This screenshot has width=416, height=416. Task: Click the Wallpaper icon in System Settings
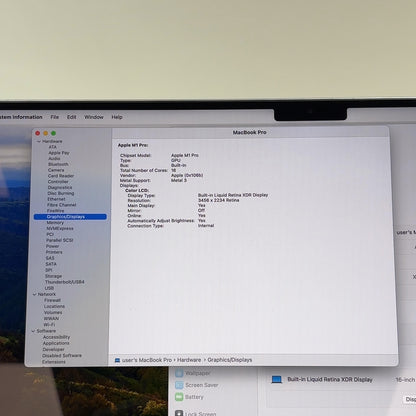click(x=179, y=373)
